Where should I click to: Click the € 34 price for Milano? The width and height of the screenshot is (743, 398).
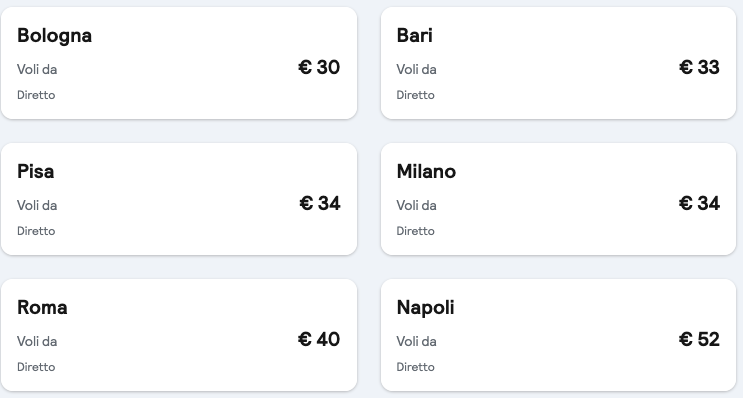coord(699,203)
